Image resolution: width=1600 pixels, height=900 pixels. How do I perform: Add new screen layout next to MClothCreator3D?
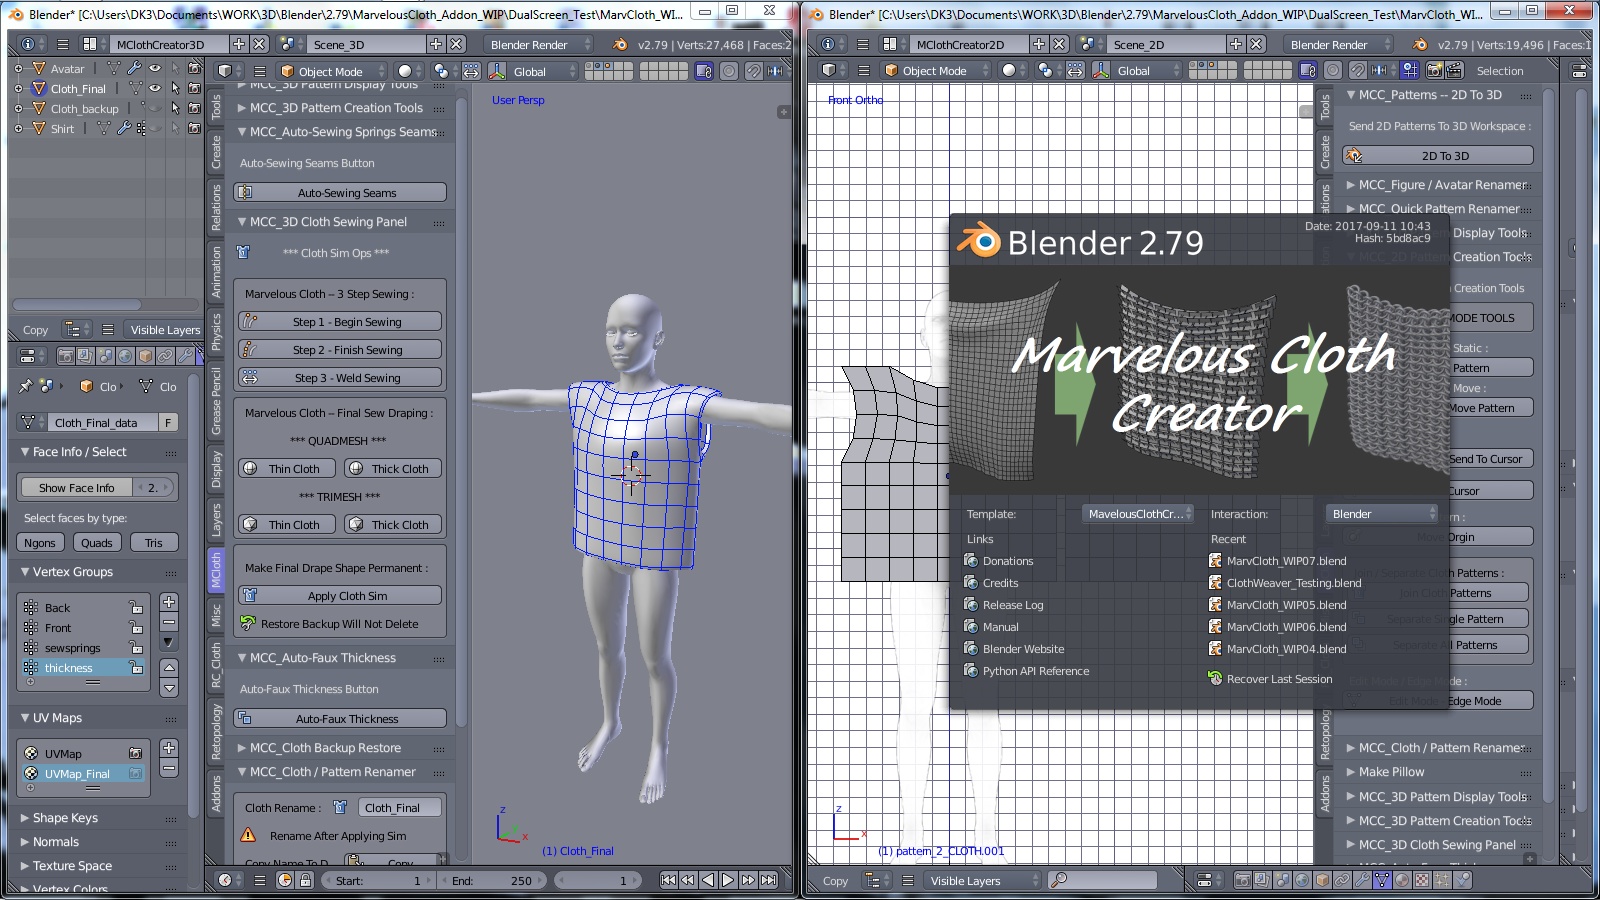coord(239,44)
